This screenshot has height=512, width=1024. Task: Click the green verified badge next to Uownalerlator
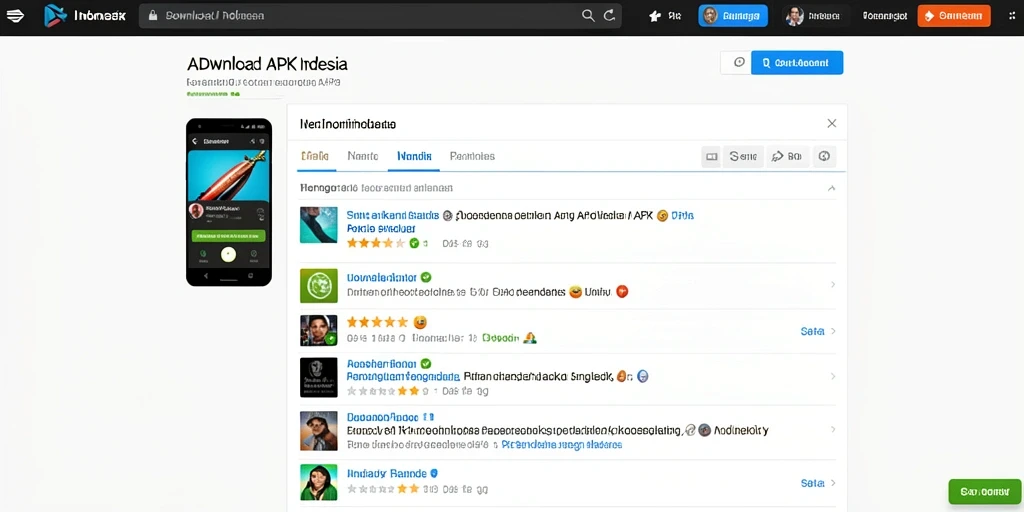pos(426,277)
